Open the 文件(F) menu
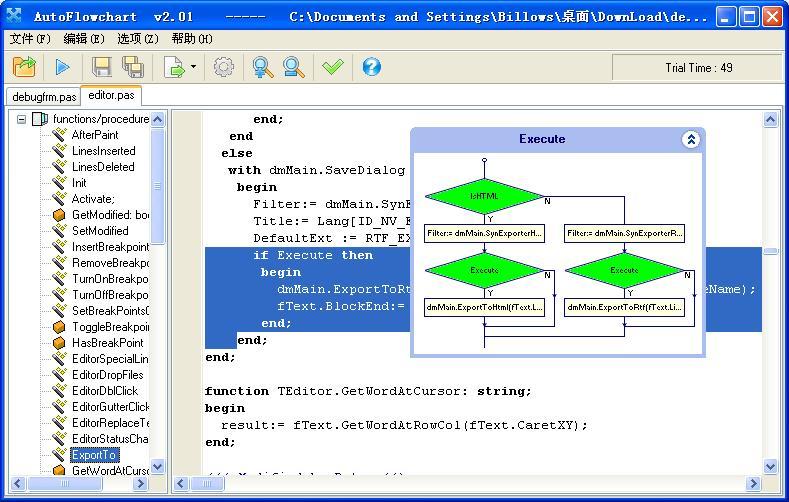 [x=30, y=39]
